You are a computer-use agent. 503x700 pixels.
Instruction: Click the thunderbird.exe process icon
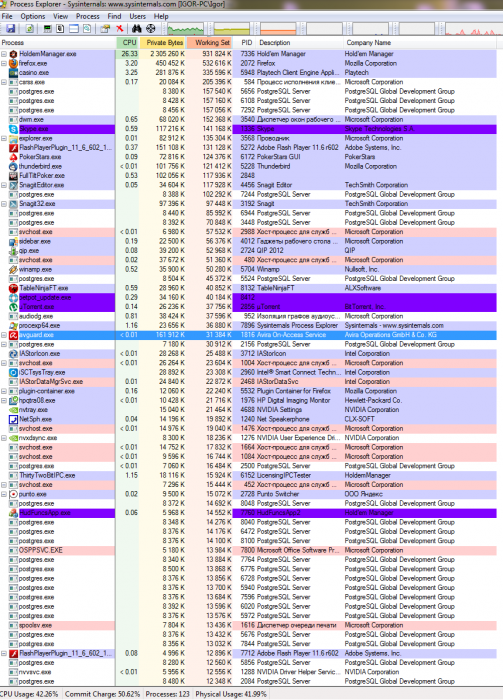(13, 167)
